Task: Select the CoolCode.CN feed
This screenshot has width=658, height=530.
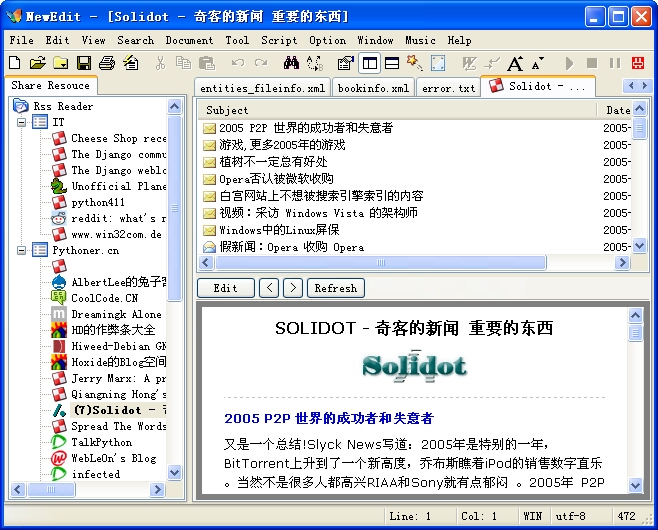Action: click(104, 298)
